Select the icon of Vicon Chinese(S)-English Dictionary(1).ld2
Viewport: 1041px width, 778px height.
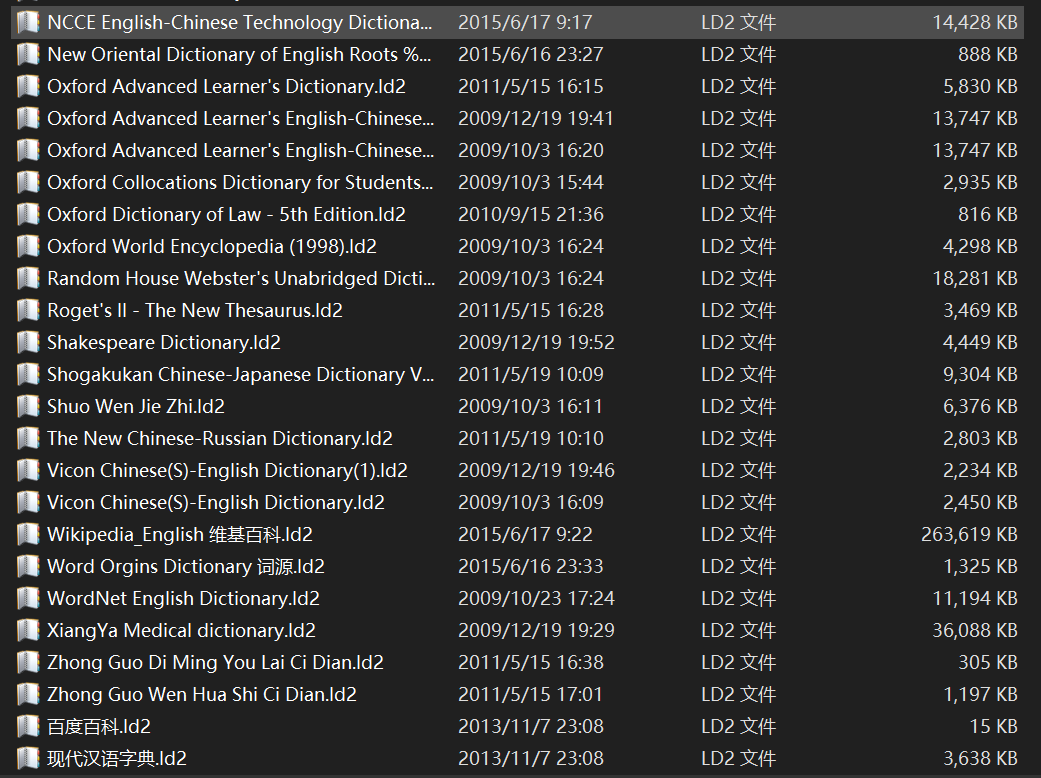28,471
